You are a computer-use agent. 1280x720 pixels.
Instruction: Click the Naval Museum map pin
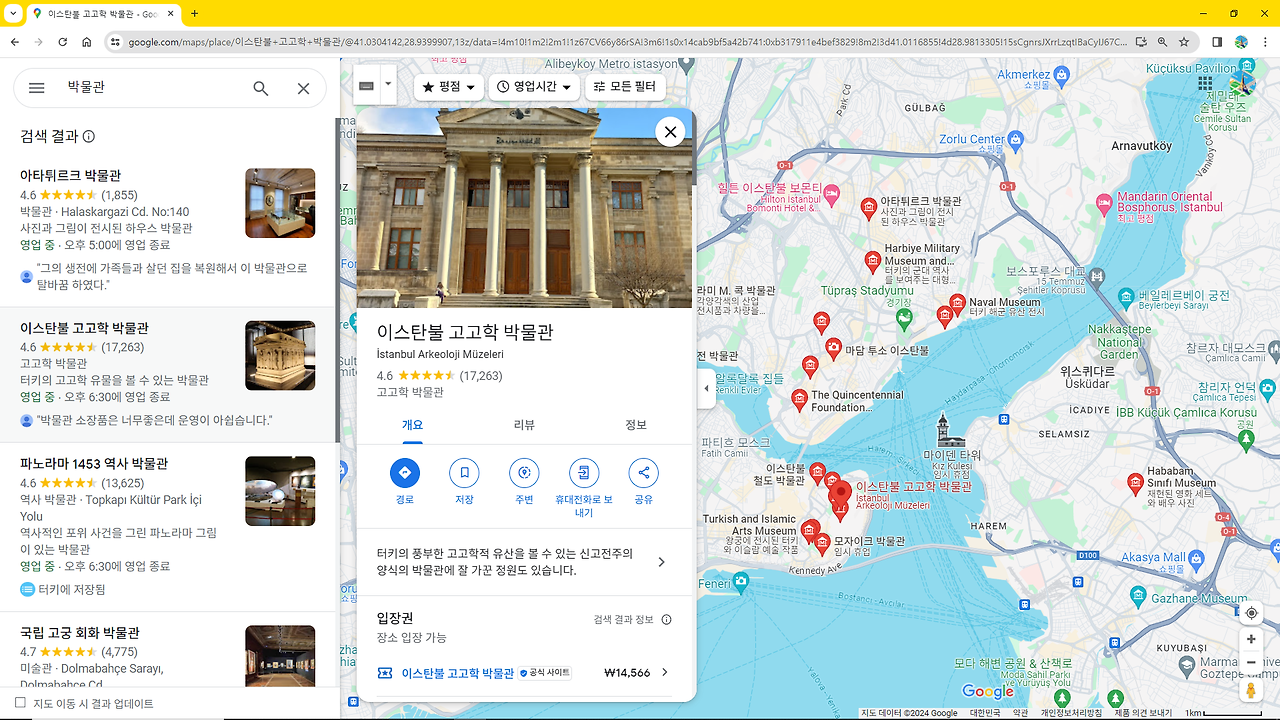click(958, 303)
